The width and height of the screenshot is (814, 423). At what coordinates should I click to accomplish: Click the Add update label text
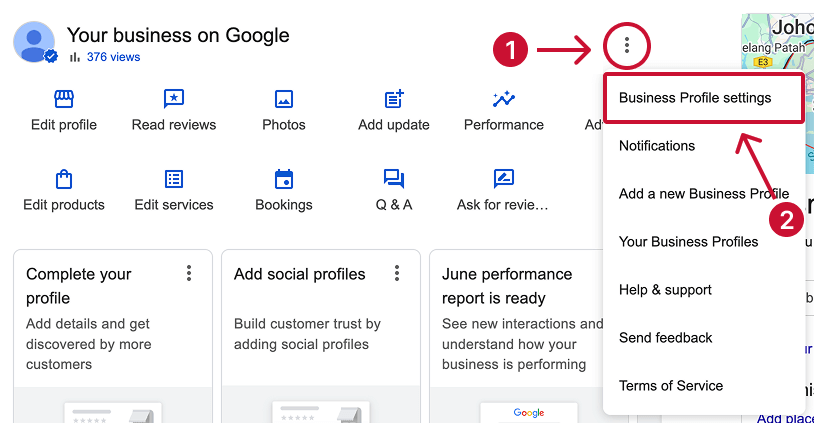coord(394,125)
